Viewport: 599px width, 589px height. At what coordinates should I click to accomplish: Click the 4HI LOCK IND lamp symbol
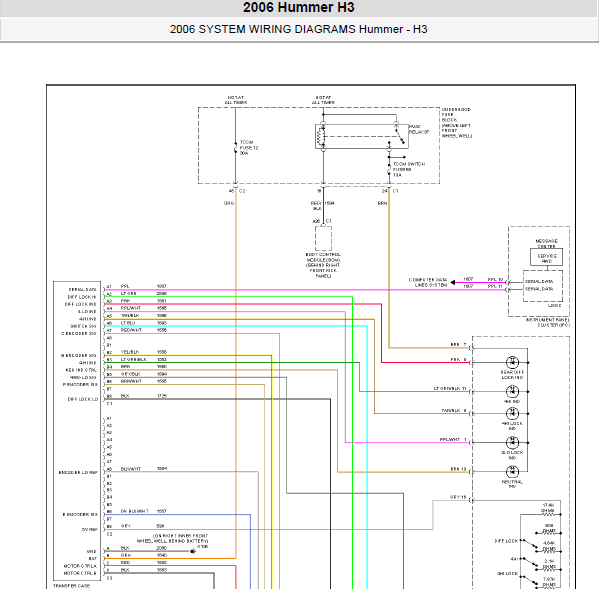tap(512, 413)
